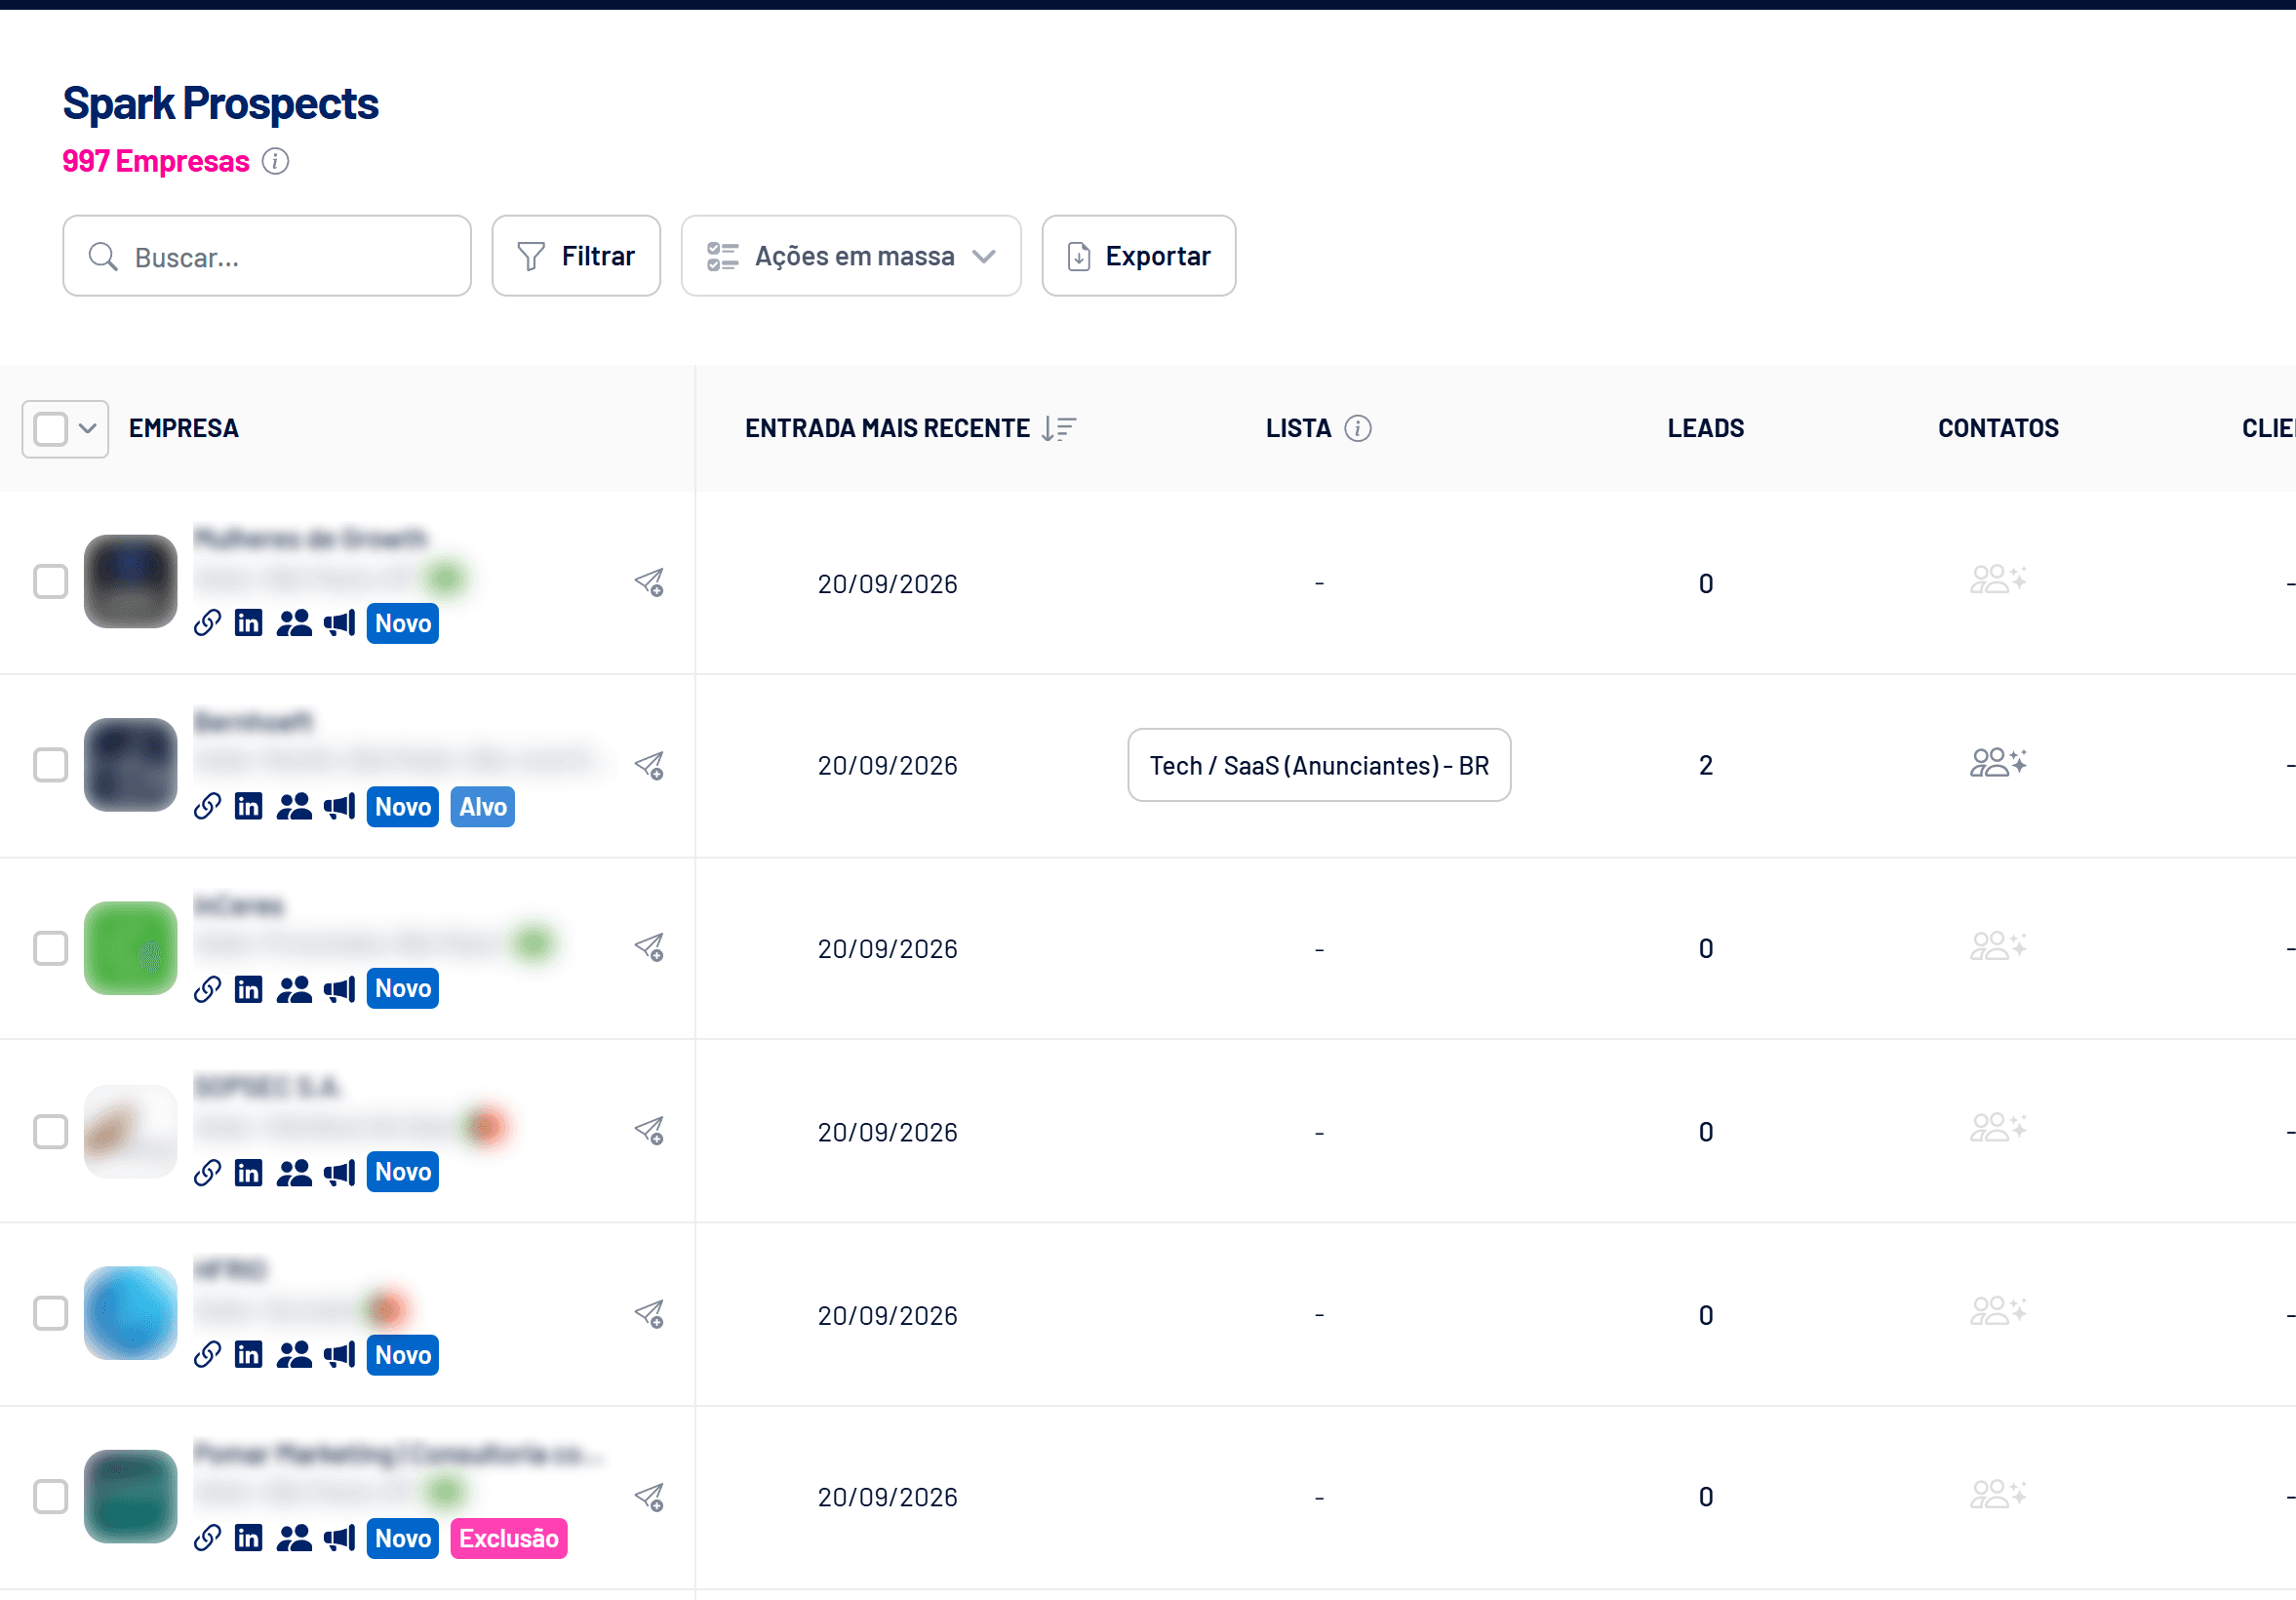Tick checkbox of the white-orange logo row

(50, 1132)
